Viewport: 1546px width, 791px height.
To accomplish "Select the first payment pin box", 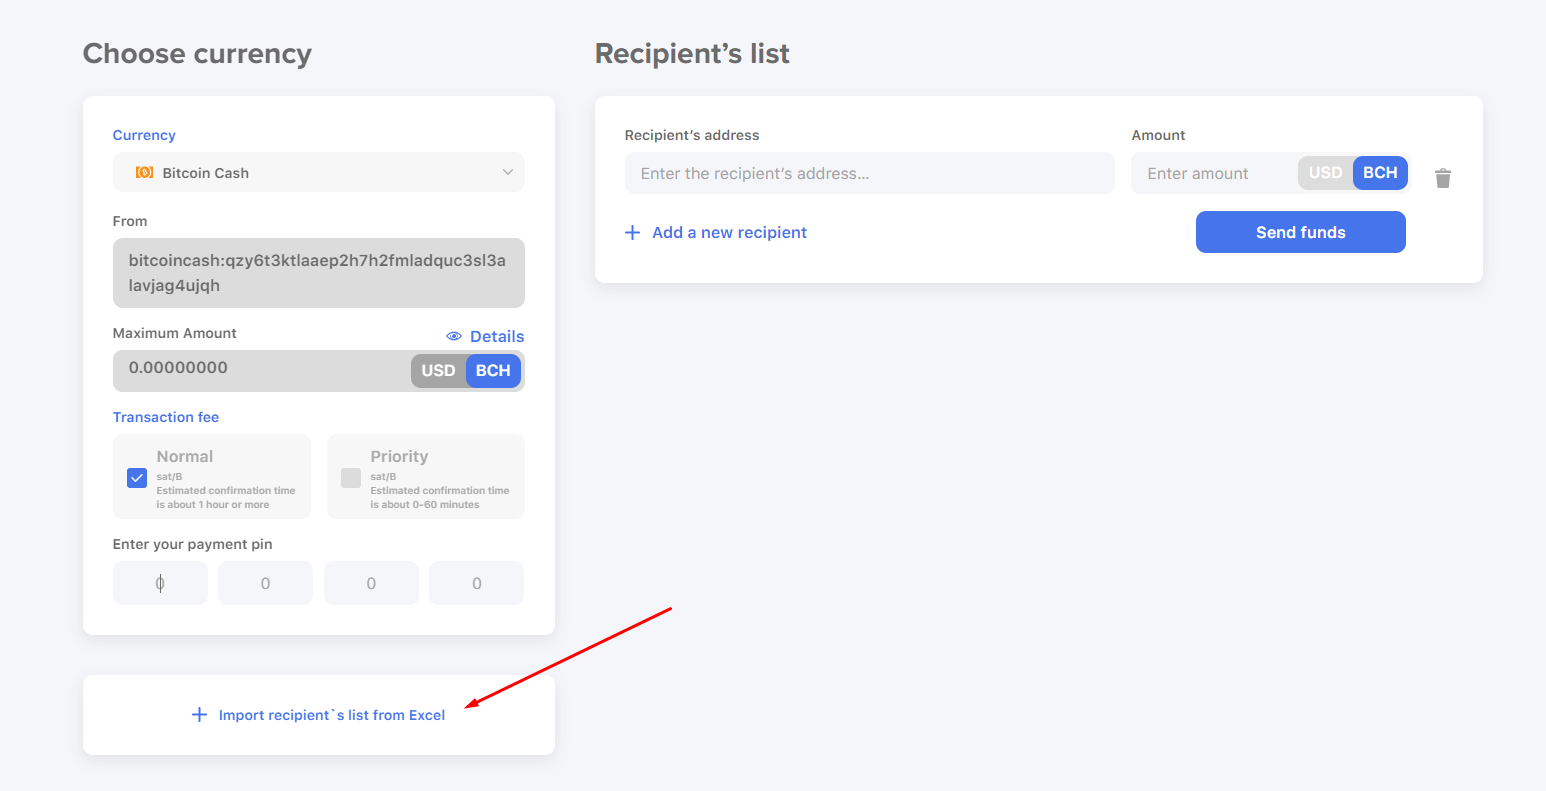I will (x=160, y=583).
